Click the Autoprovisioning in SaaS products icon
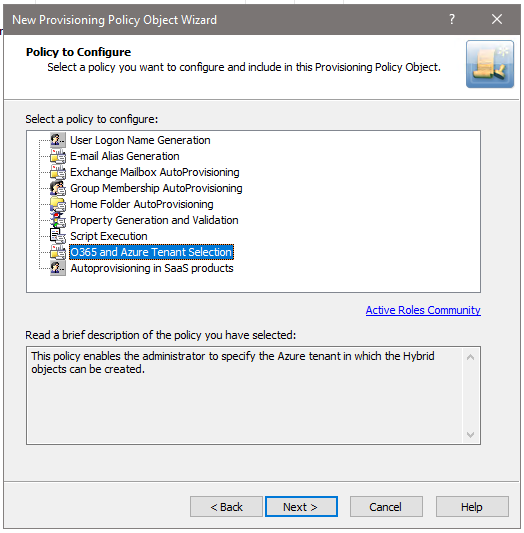 [58, 268]
